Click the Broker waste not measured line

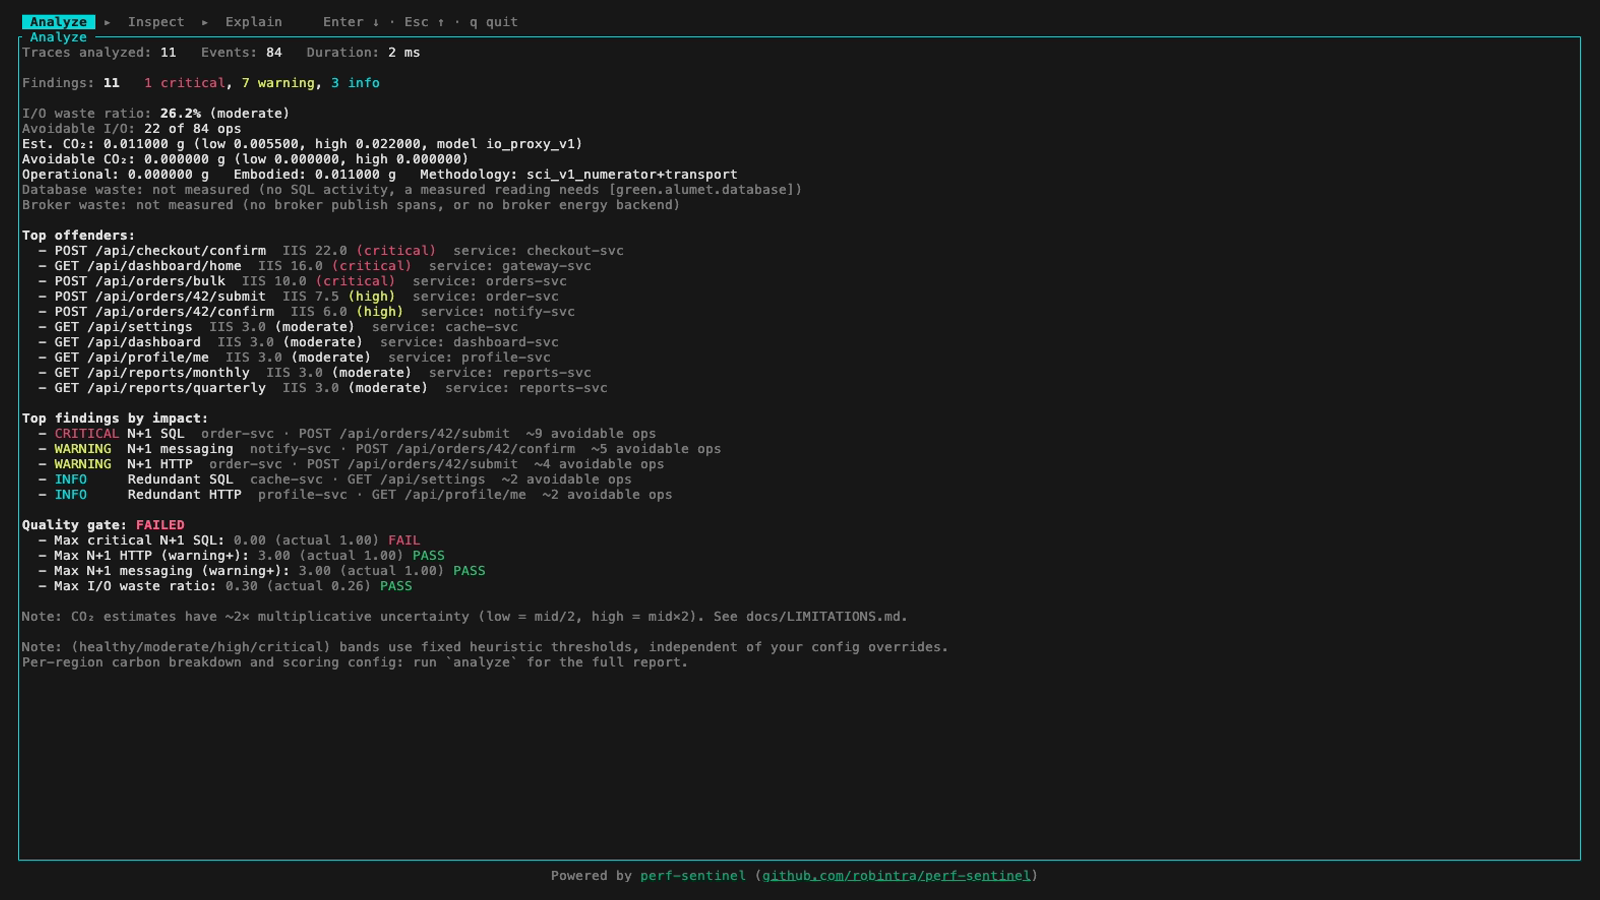[x=351, y=205]
